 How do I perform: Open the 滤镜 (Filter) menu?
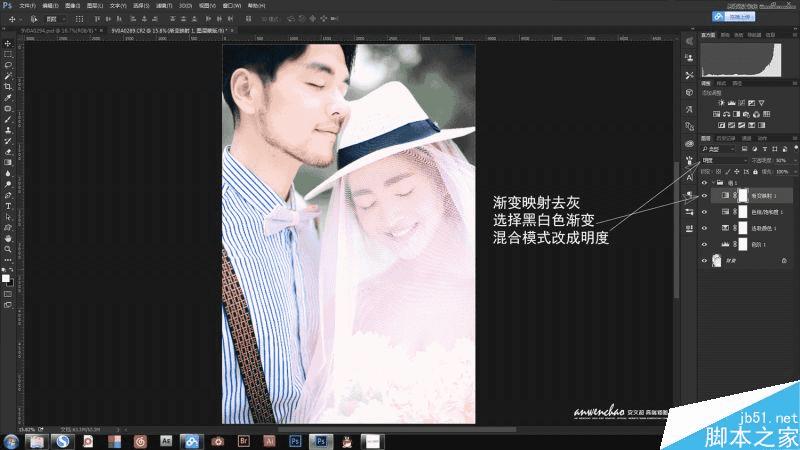point(163,6)
